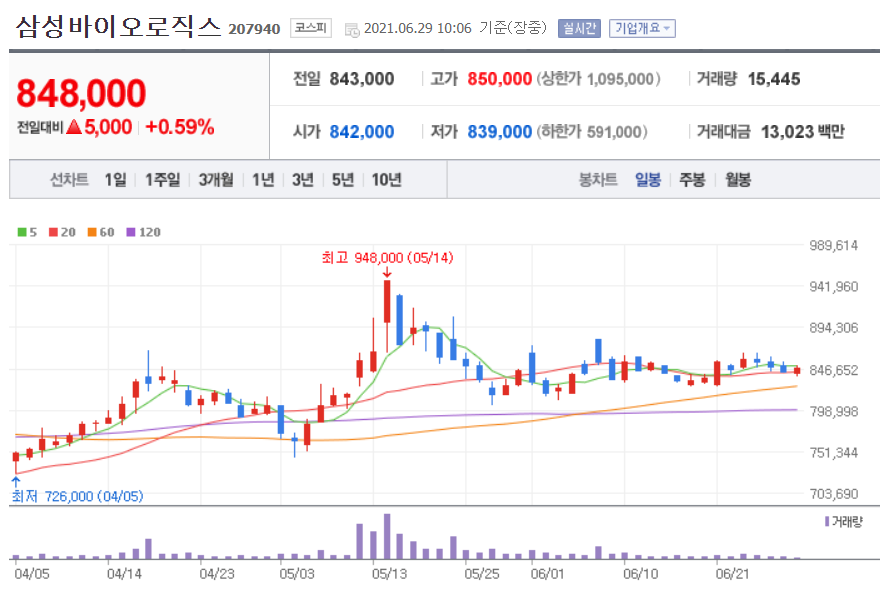The height and width of the screenshot is (600, 880).
Task: Click the 실시간 real-time button
Action: 579,28
